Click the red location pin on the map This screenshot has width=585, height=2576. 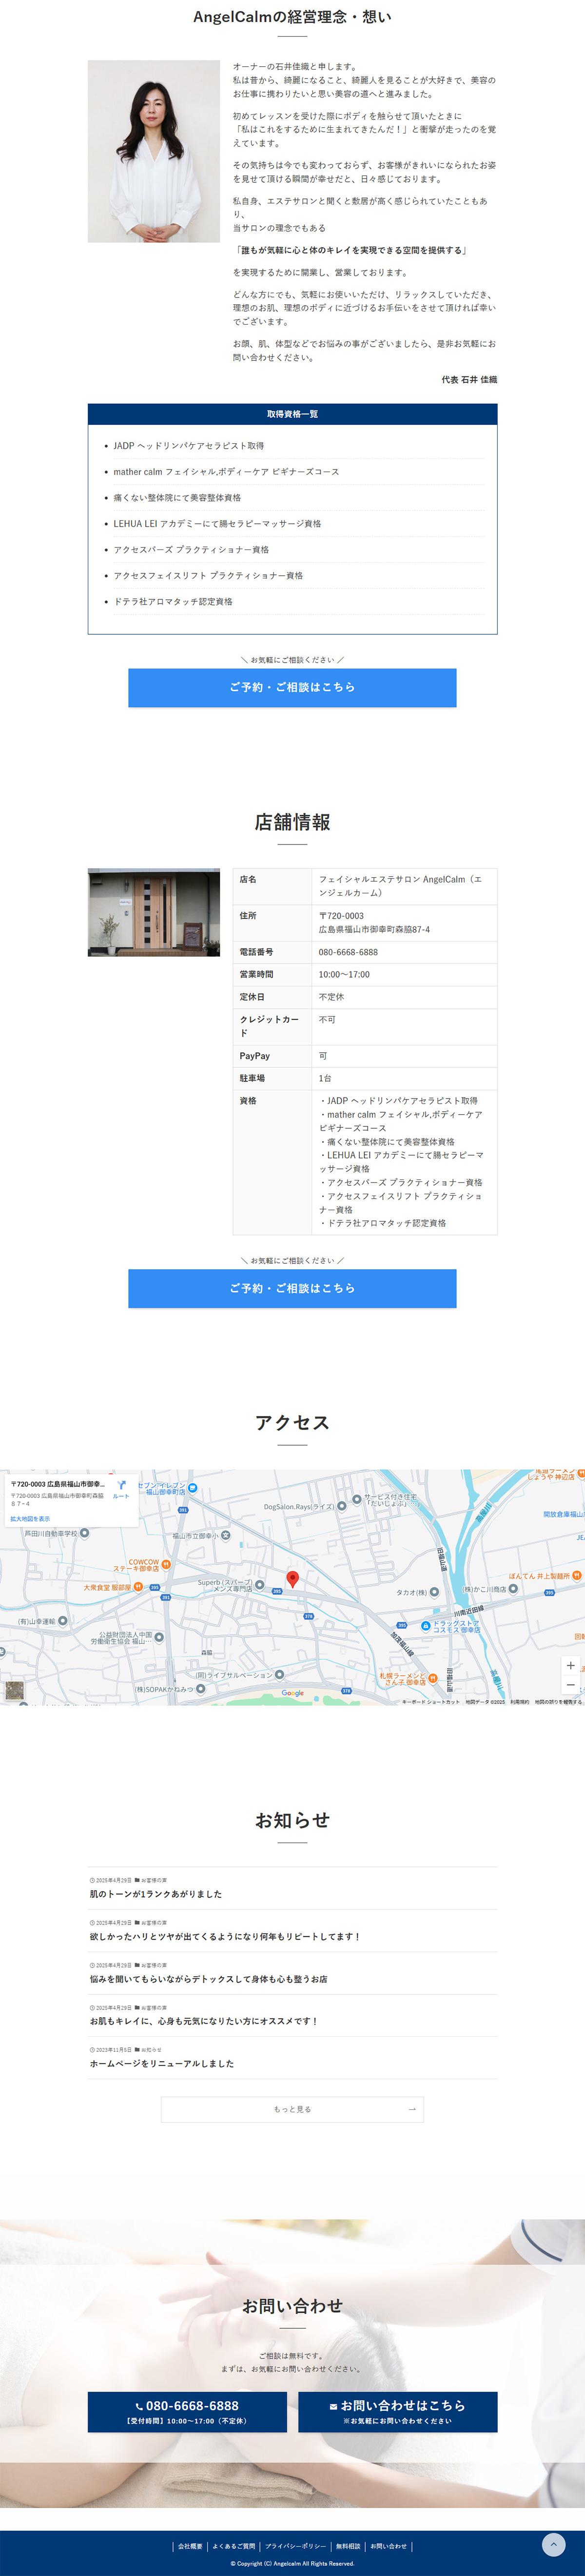(x=293, y=1579)
